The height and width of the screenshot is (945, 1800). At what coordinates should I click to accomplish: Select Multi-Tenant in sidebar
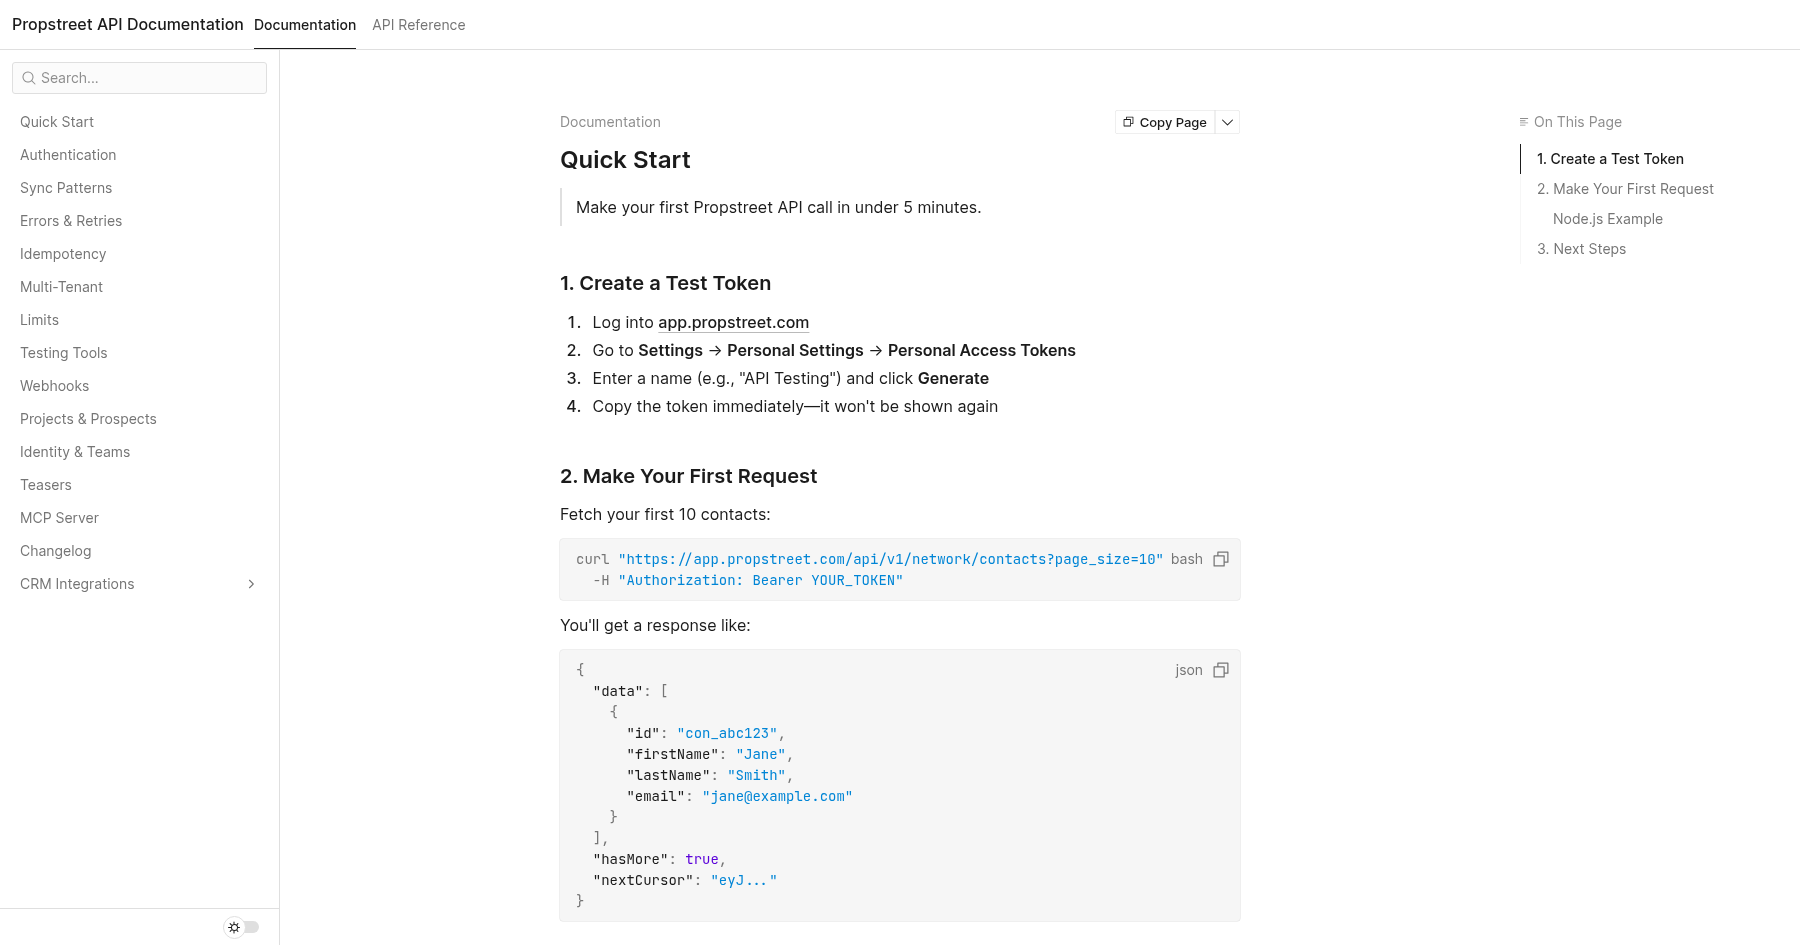pyautogui.click(x=61, y=287)
